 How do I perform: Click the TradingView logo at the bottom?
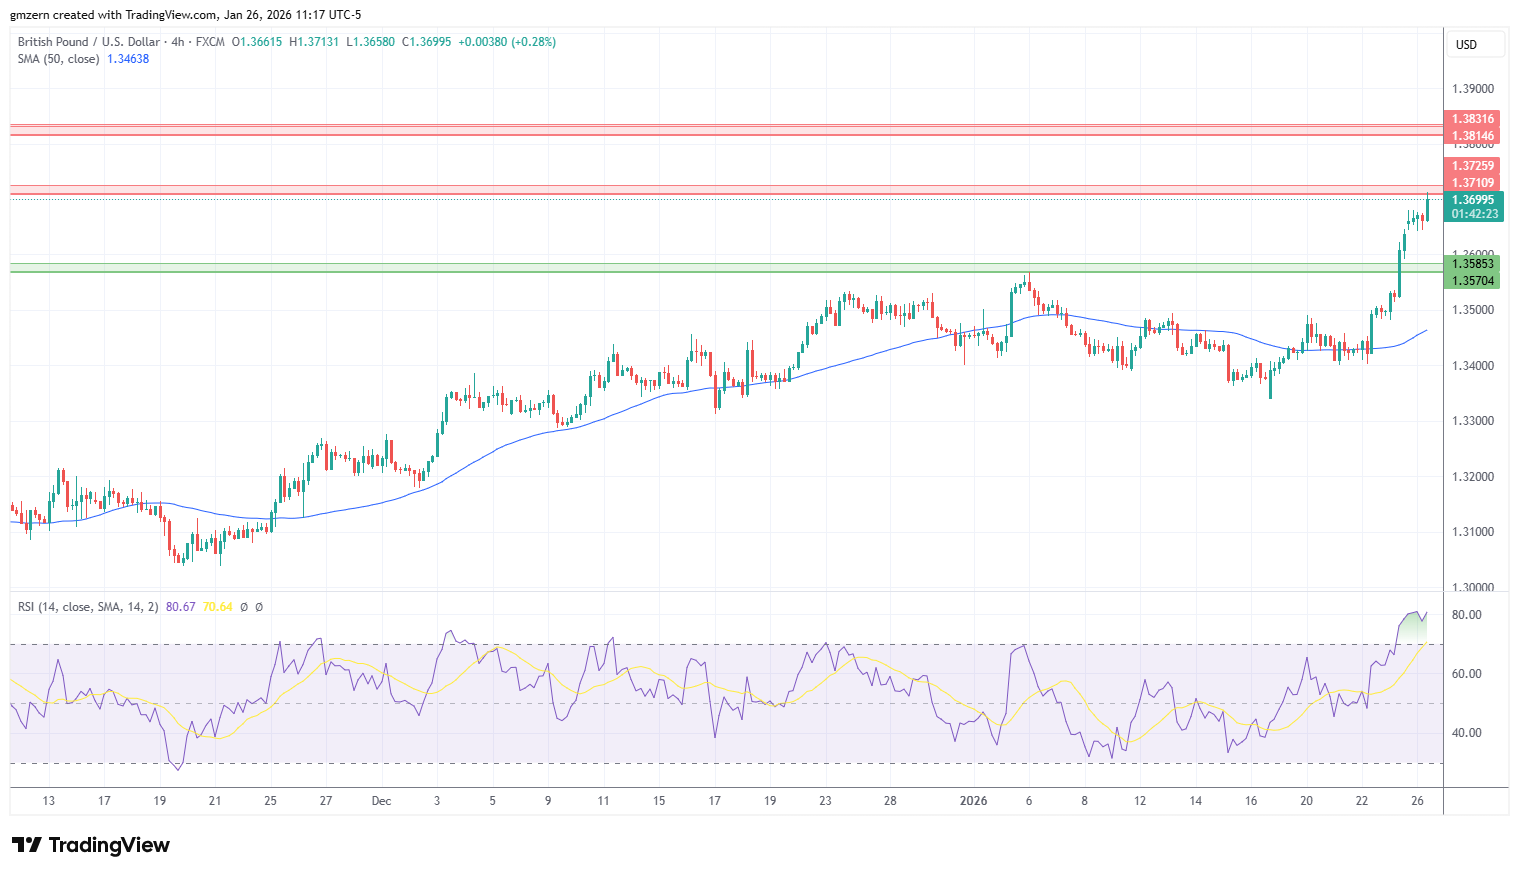[x=91, y=845]
